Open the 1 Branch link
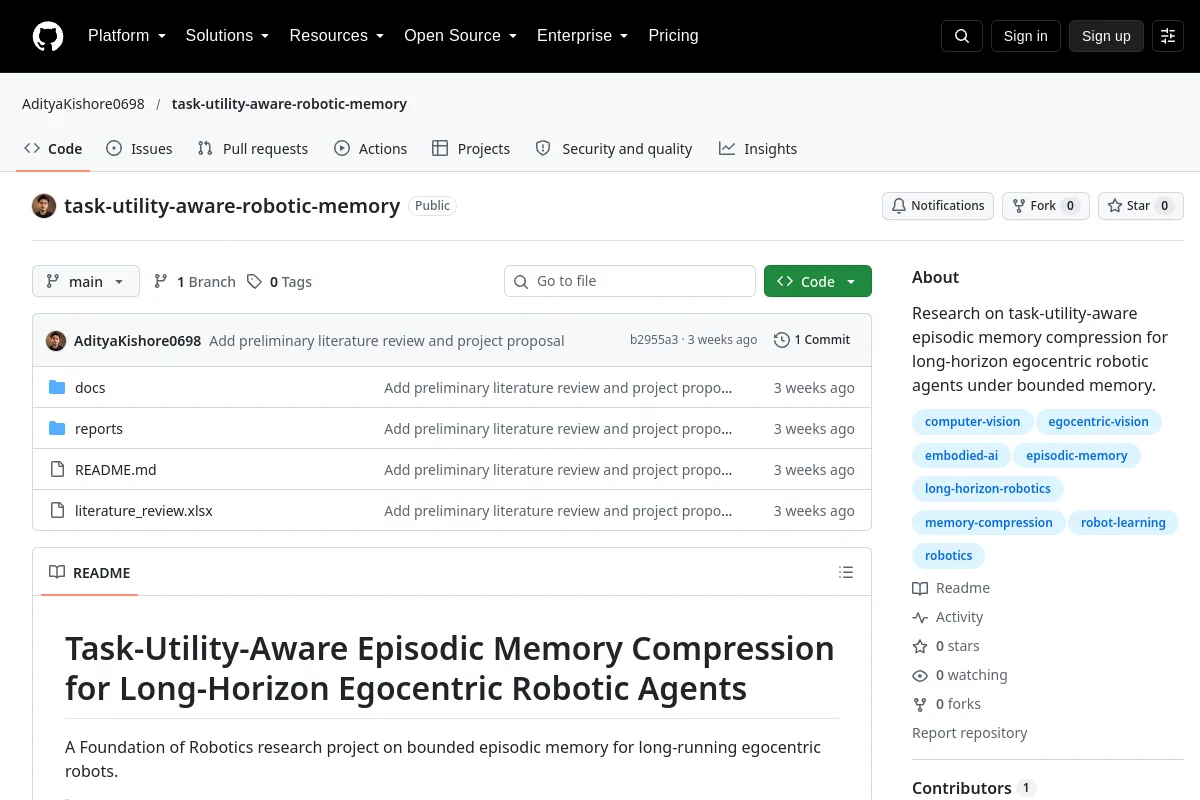Screen dimensions: 1200x800 tap(194, 282)
